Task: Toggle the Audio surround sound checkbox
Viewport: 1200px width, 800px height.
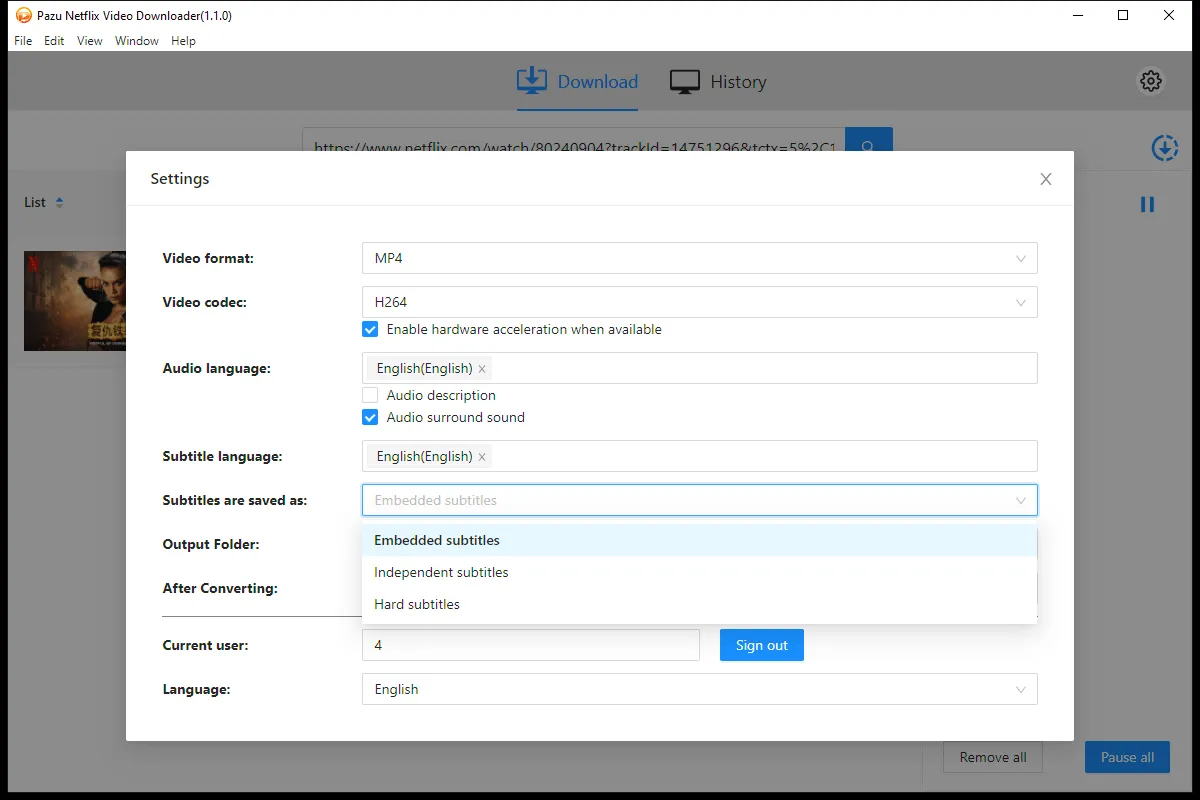Action: click(370, 417)
